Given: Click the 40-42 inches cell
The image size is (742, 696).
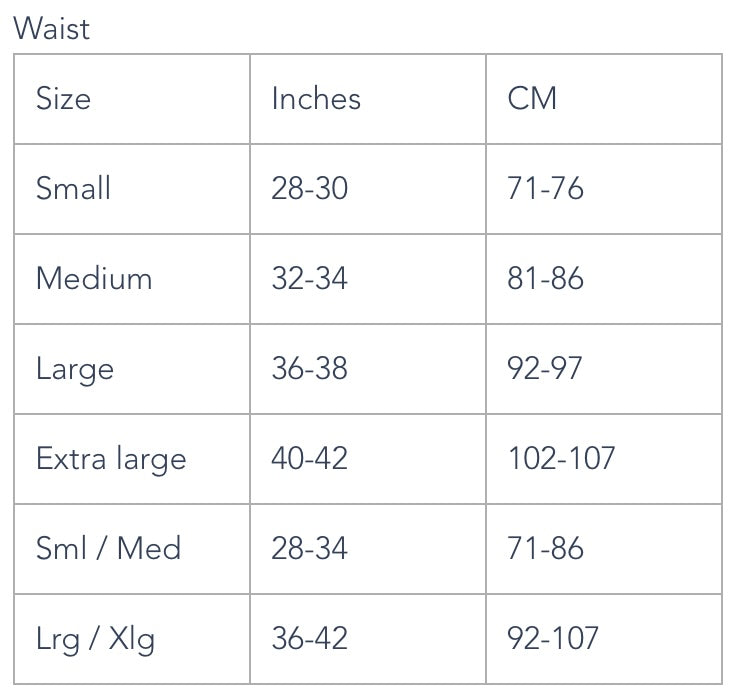Looking at the screenshot, I should 368,459.
